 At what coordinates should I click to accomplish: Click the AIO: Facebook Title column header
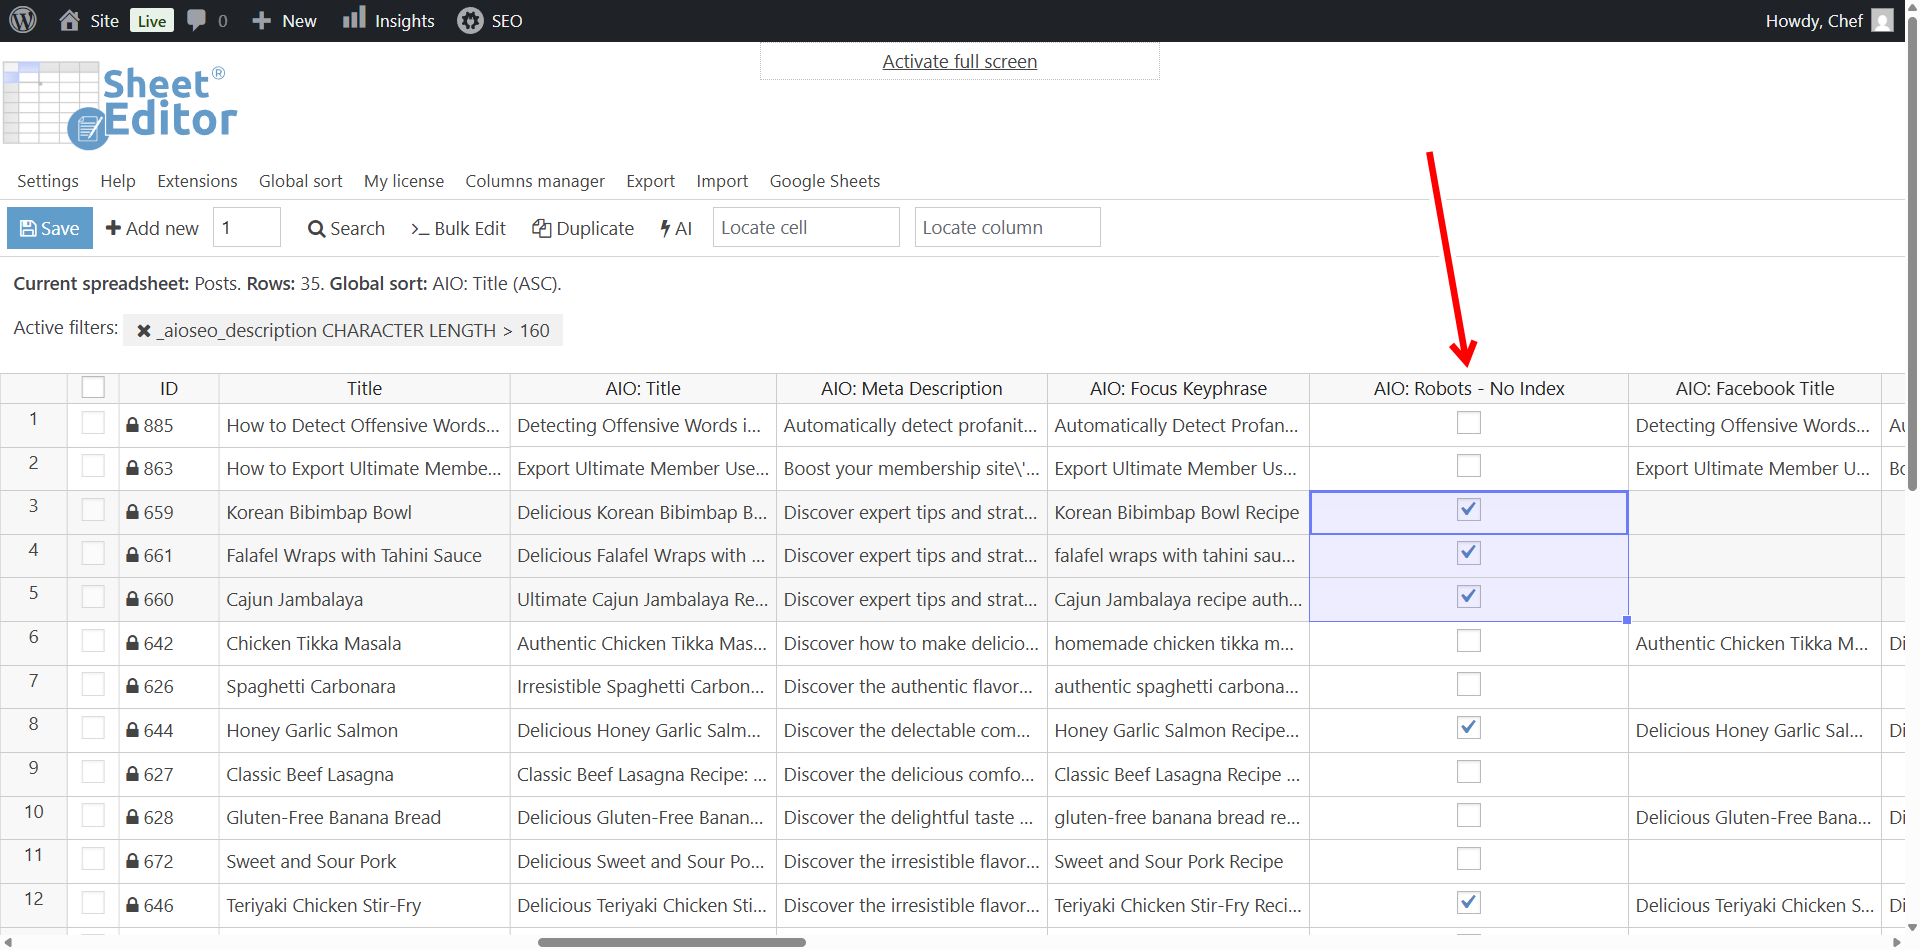point(1755,388)
